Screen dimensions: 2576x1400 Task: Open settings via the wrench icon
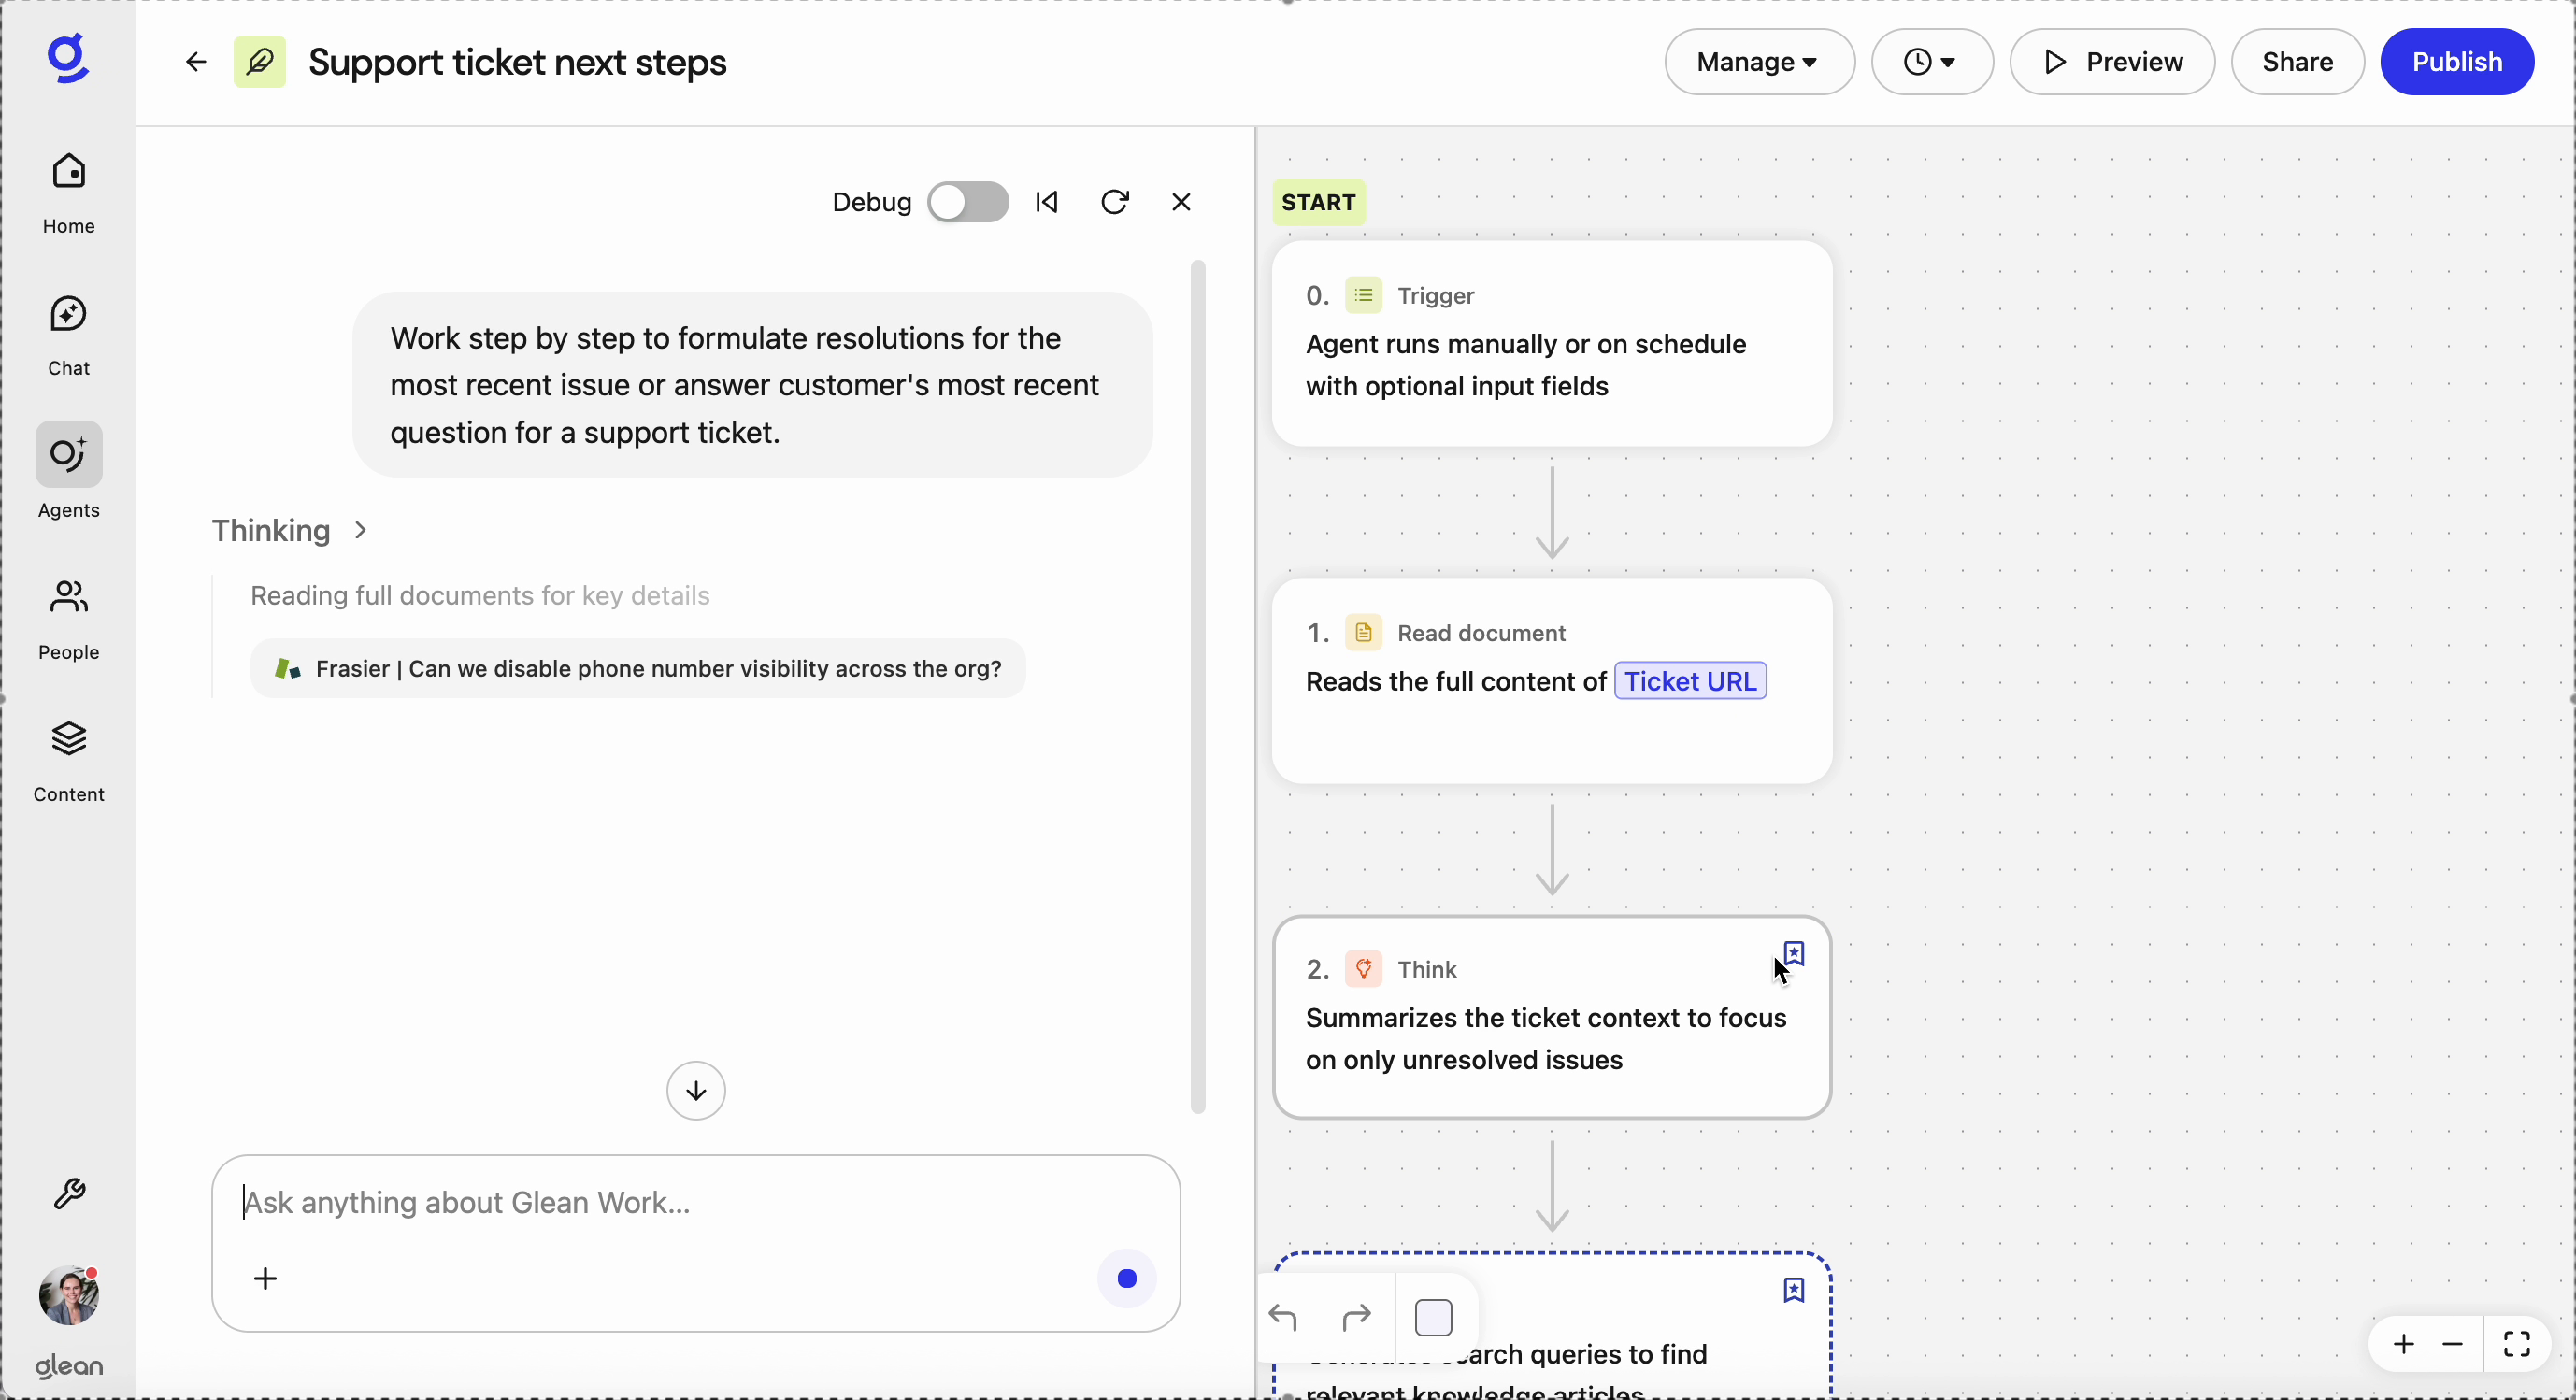(x=68, y=1194)
